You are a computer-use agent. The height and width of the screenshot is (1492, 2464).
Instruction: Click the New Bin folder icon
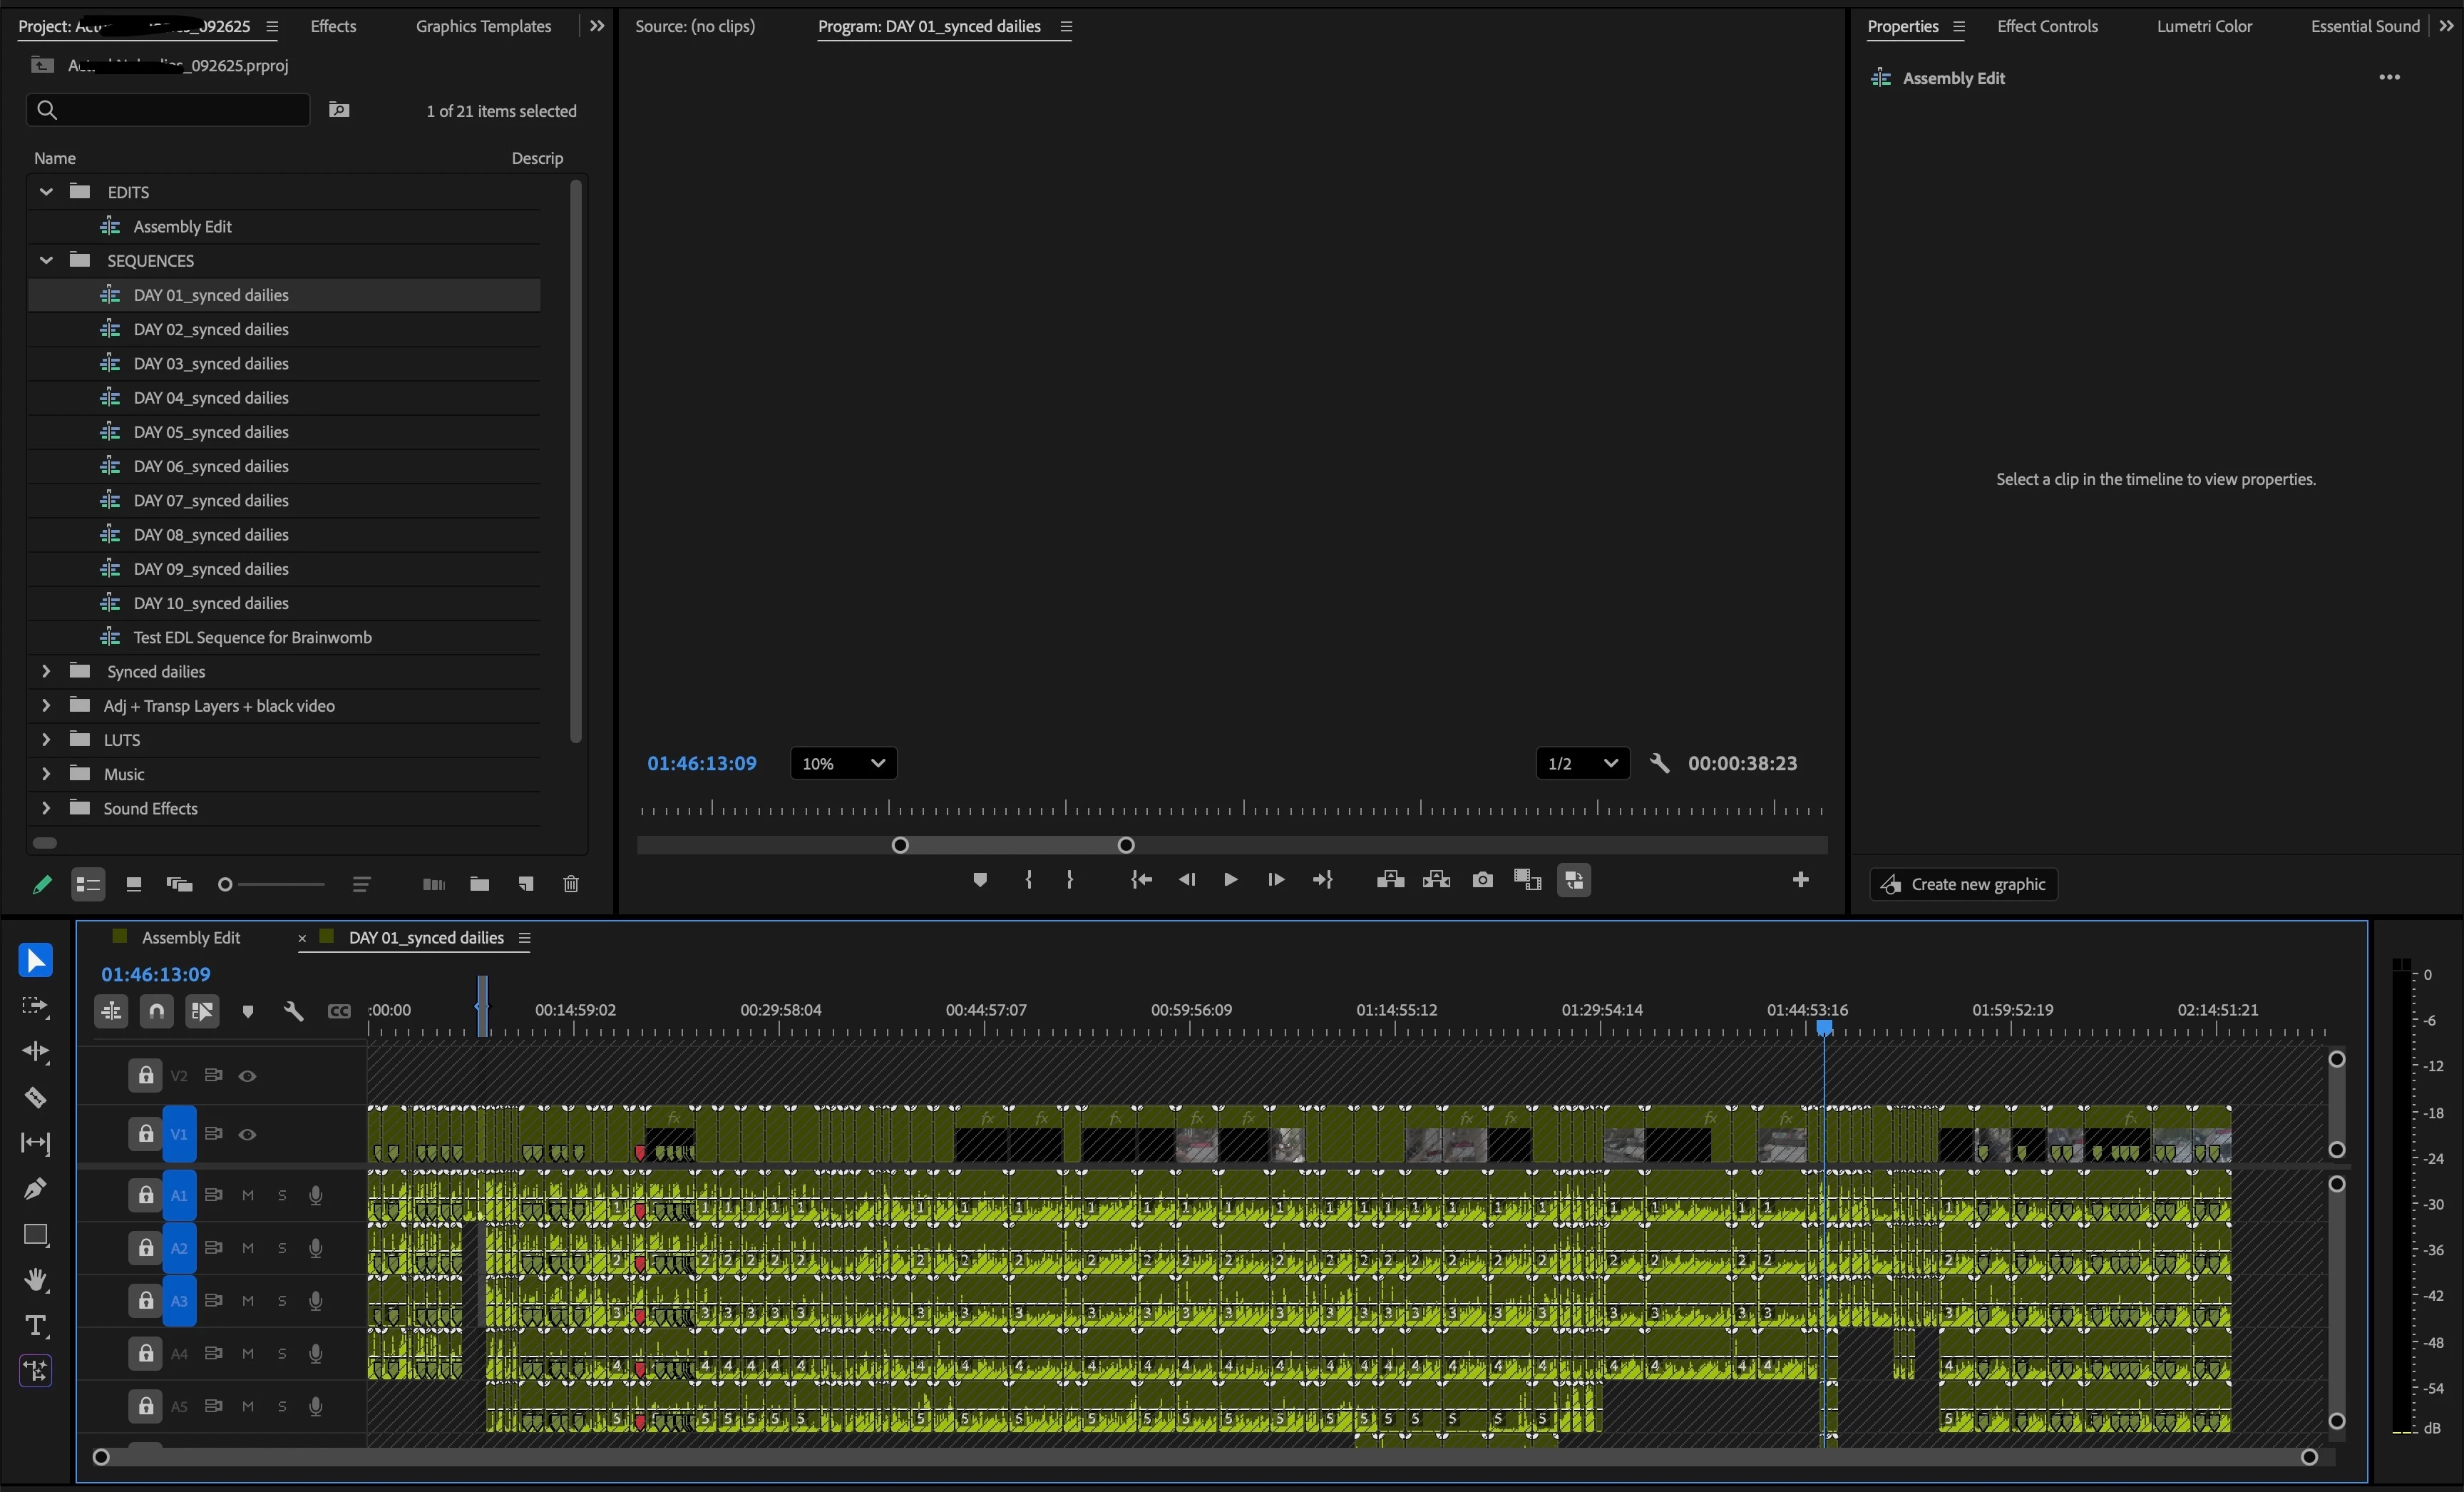[x=480, y=884]
